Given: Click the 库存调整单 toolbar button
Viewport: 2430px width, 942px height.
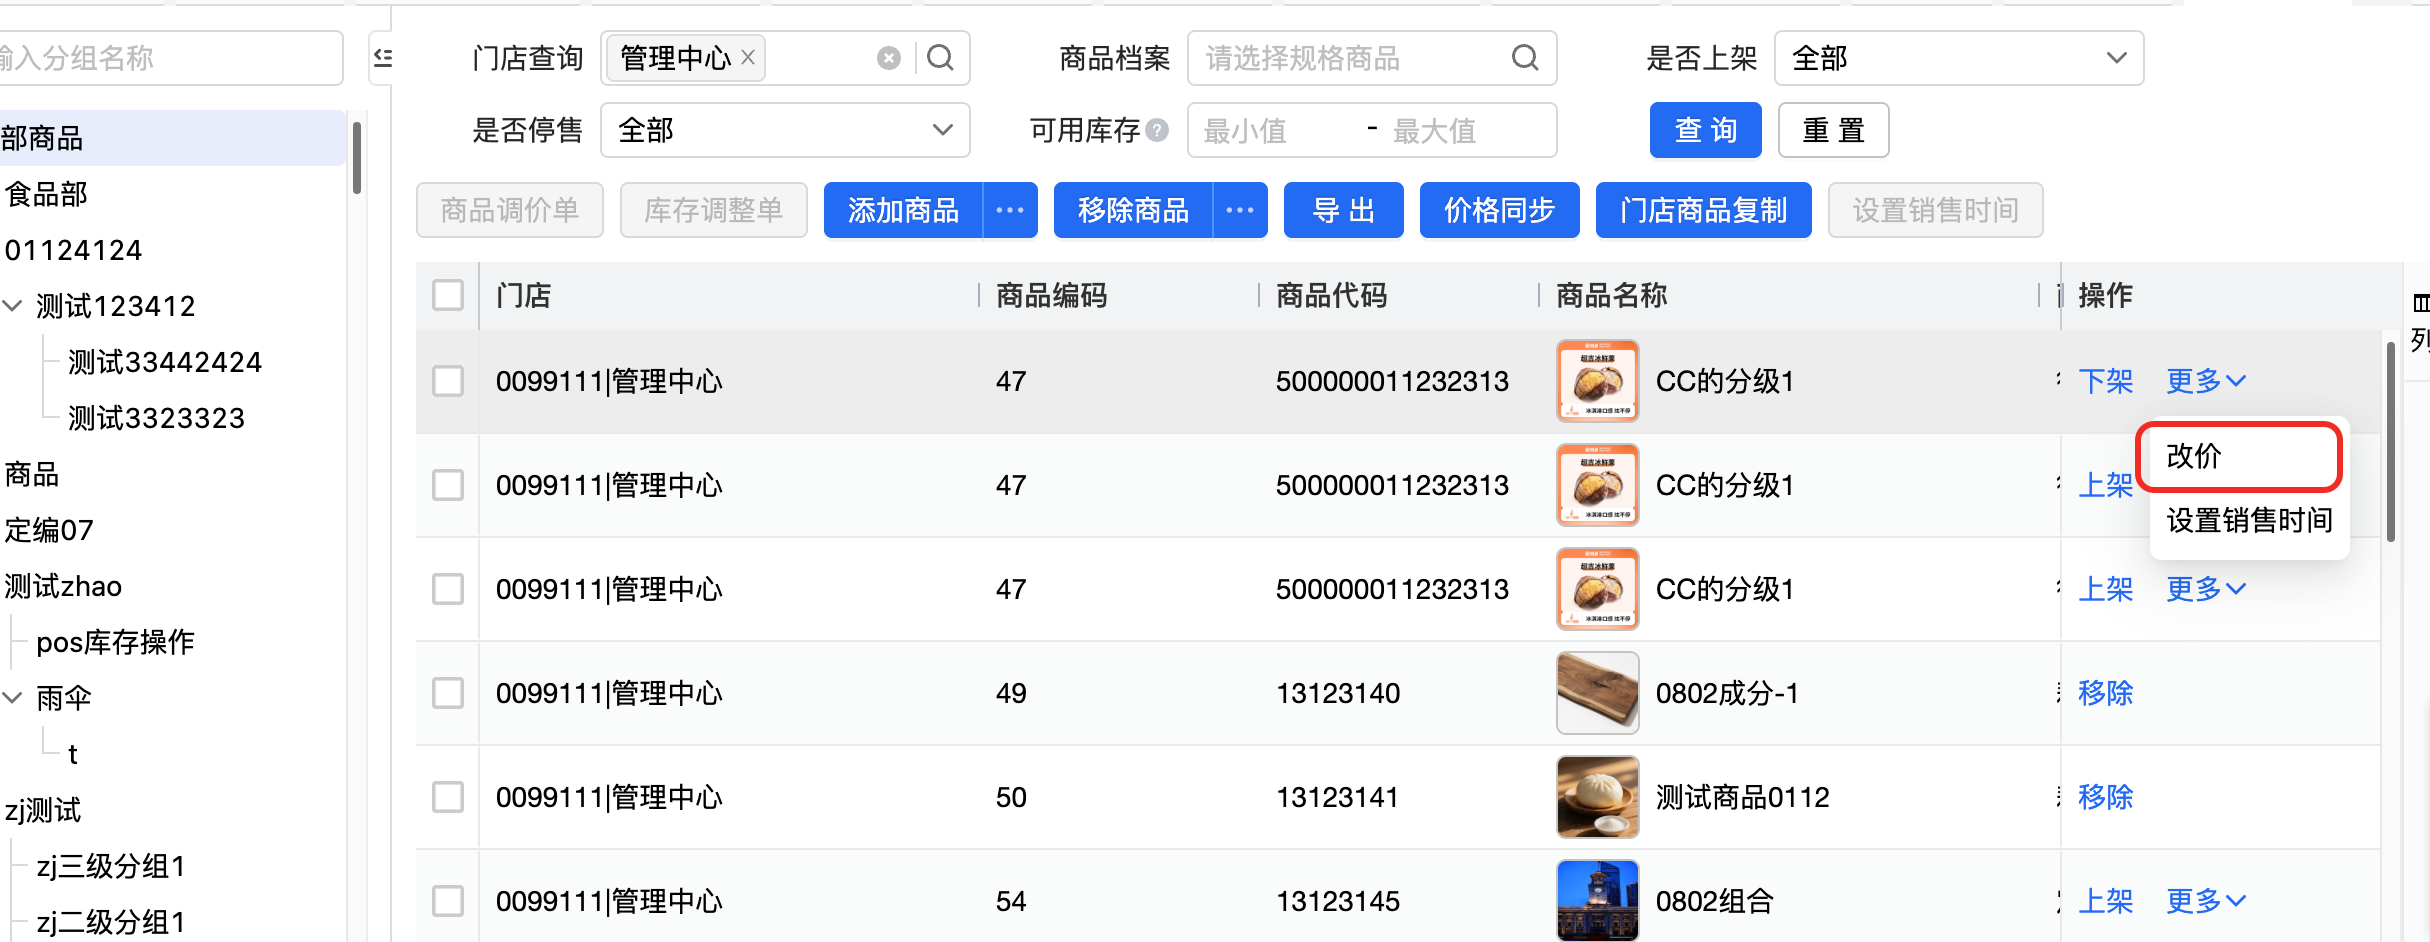Looking at the screenshot, I should [x=714, y=210].
